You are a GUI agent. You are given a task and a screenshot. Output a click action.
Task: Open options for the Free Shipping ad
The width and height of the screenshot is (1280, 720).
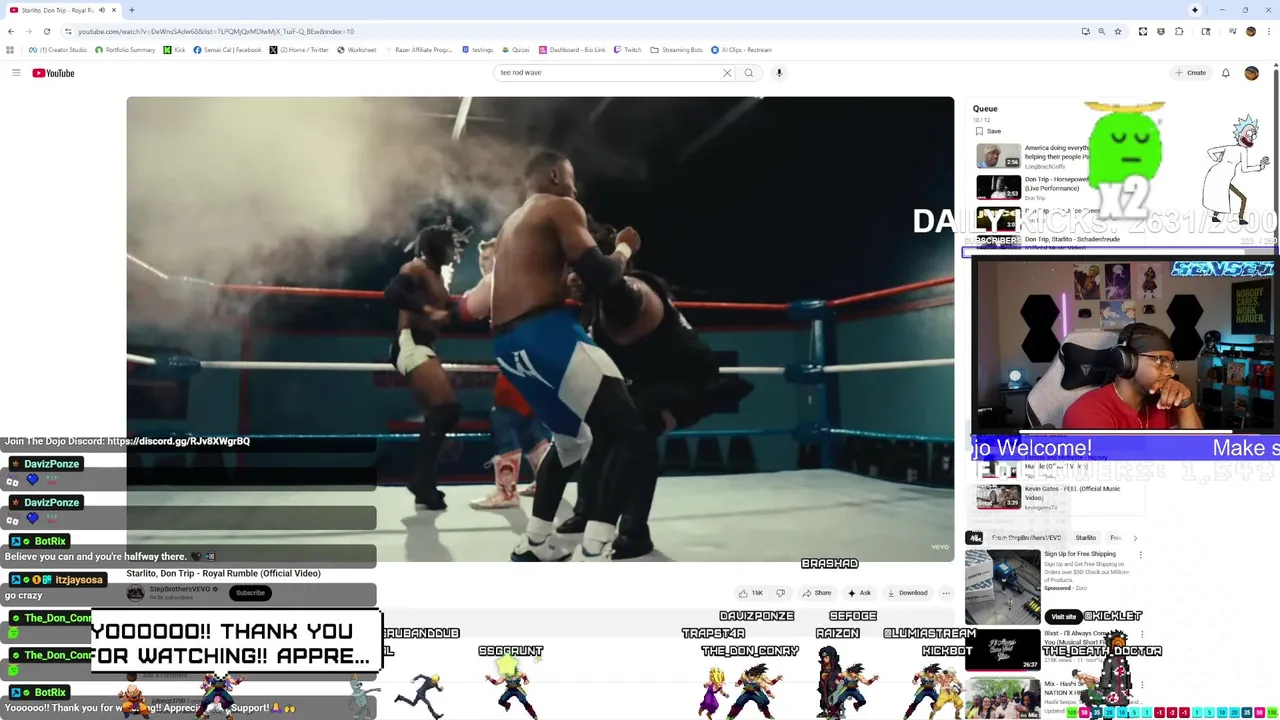tap(1140, 554)
